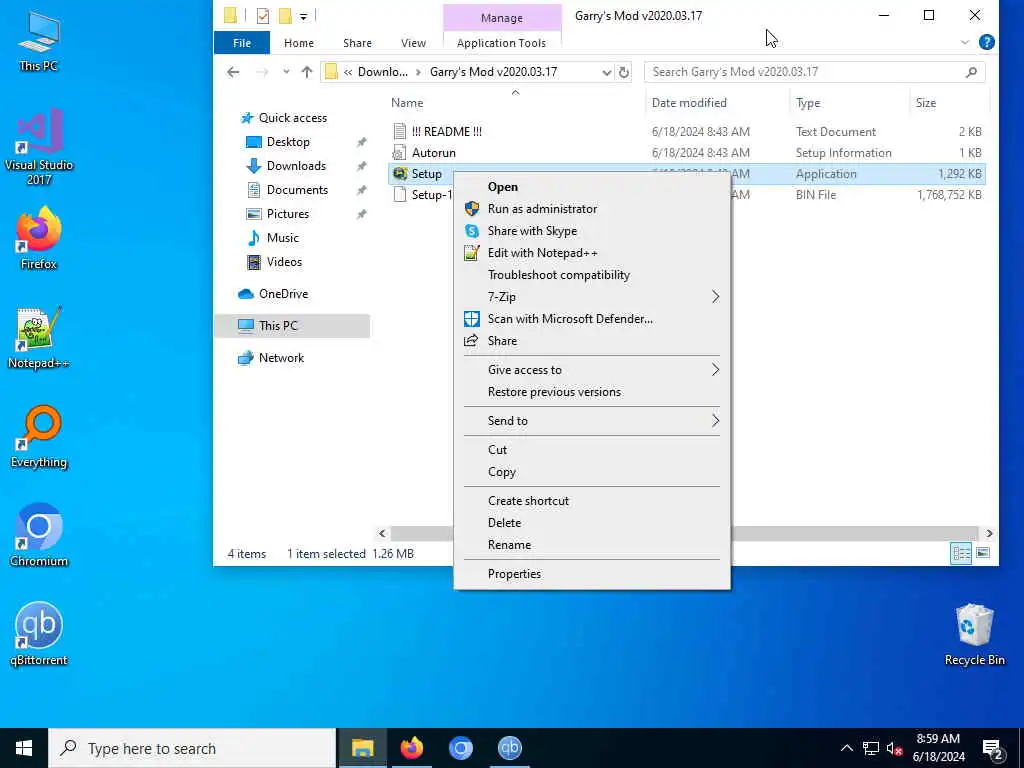The image size is (1024, 768).
Task: Click File Explorer icon in taskbar
Action: click(362, 748)
